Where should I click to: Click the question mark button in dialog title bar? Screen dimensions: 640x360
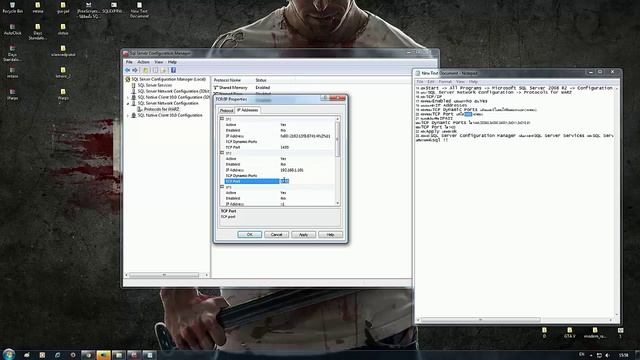tap(324, 98)
